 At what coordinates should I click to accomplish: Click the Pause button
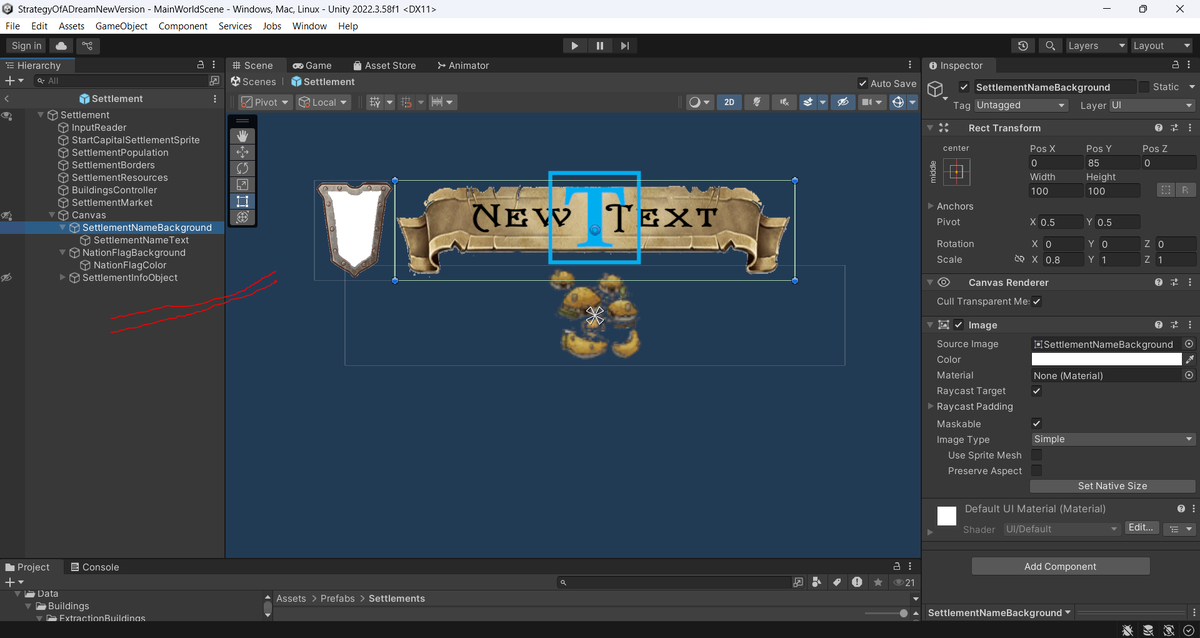pos(599,45)
